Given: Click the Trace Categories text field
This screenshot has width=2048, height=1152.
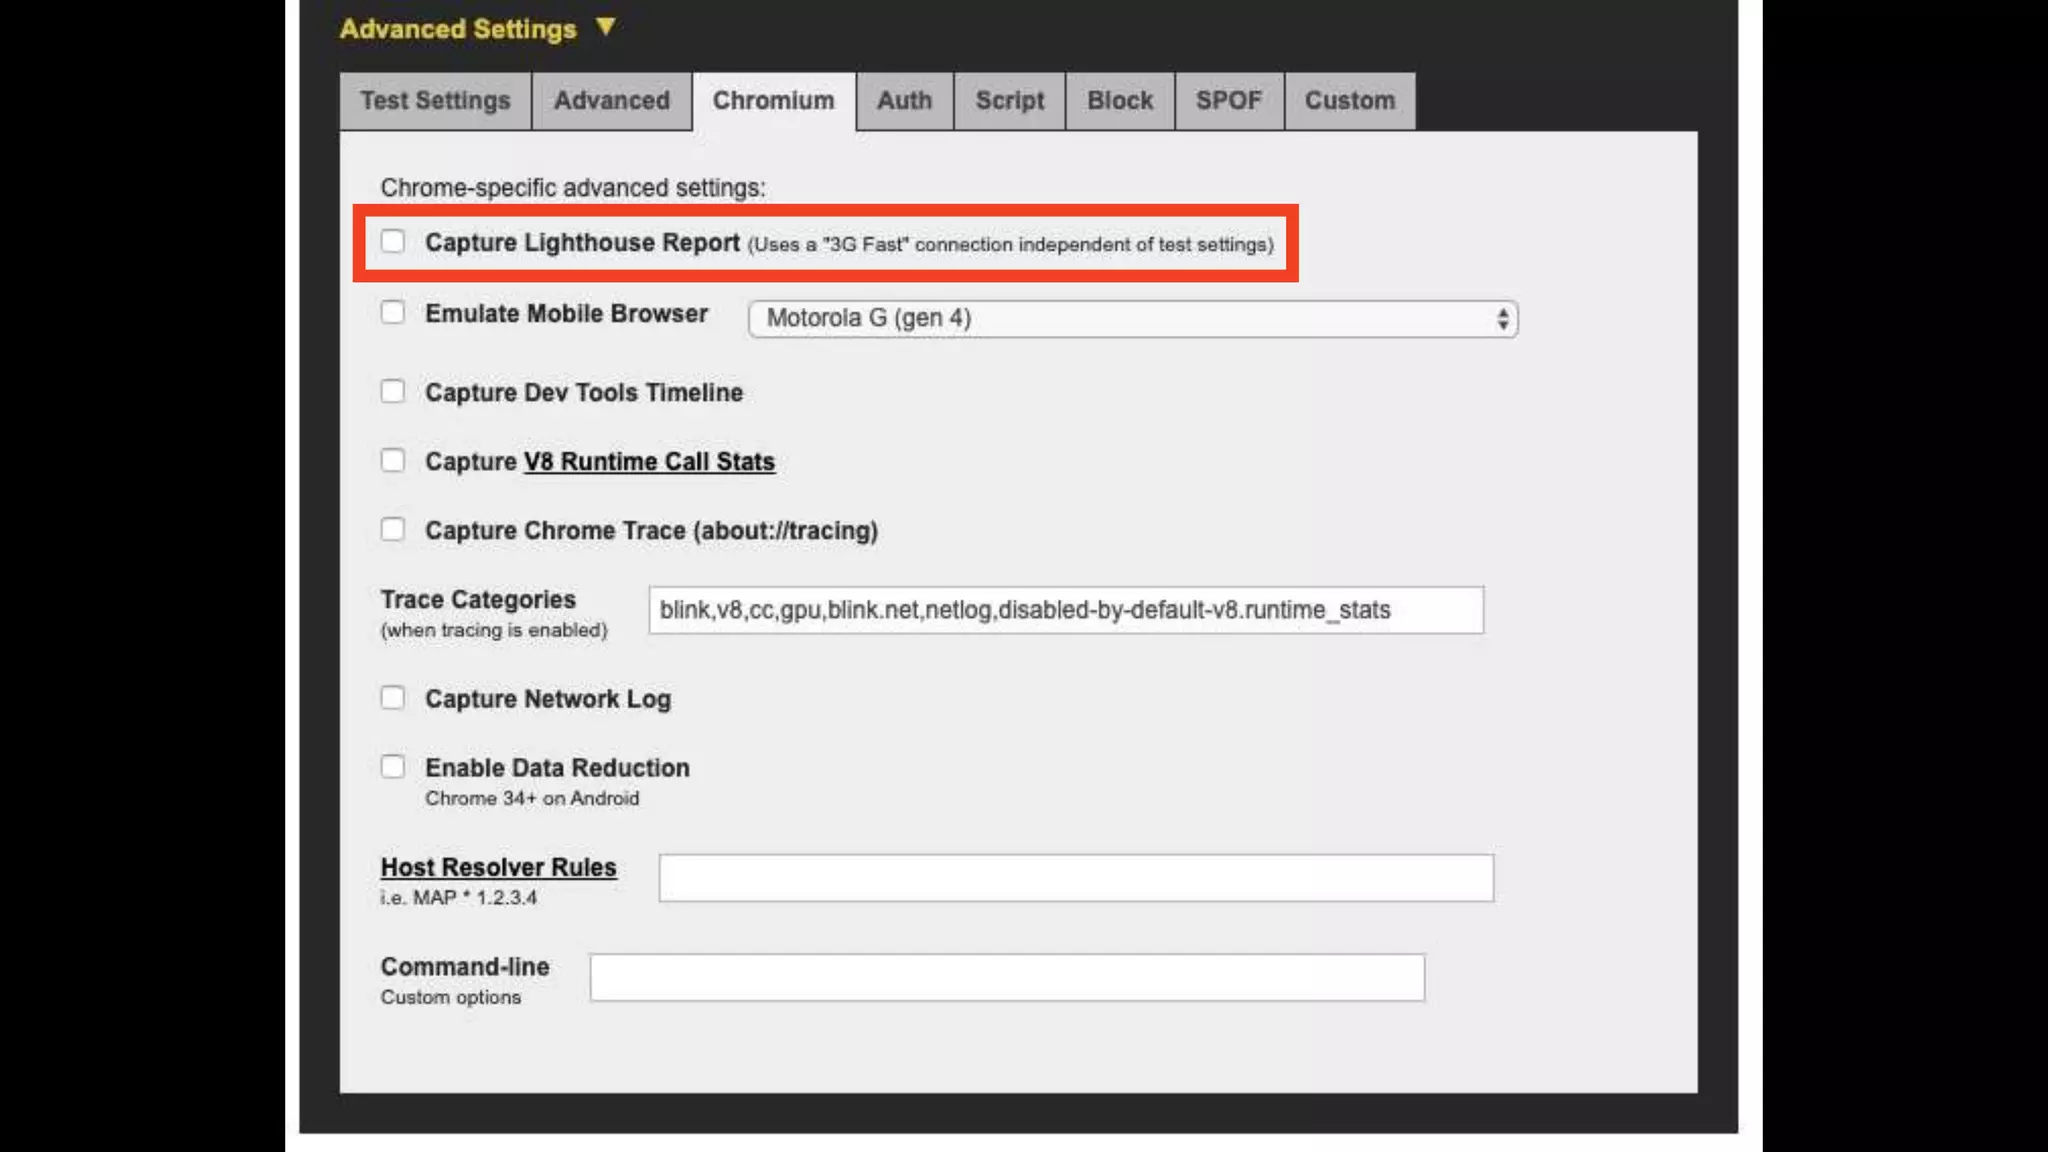Looking at the screenshot, I should (x=1065, y=610).
